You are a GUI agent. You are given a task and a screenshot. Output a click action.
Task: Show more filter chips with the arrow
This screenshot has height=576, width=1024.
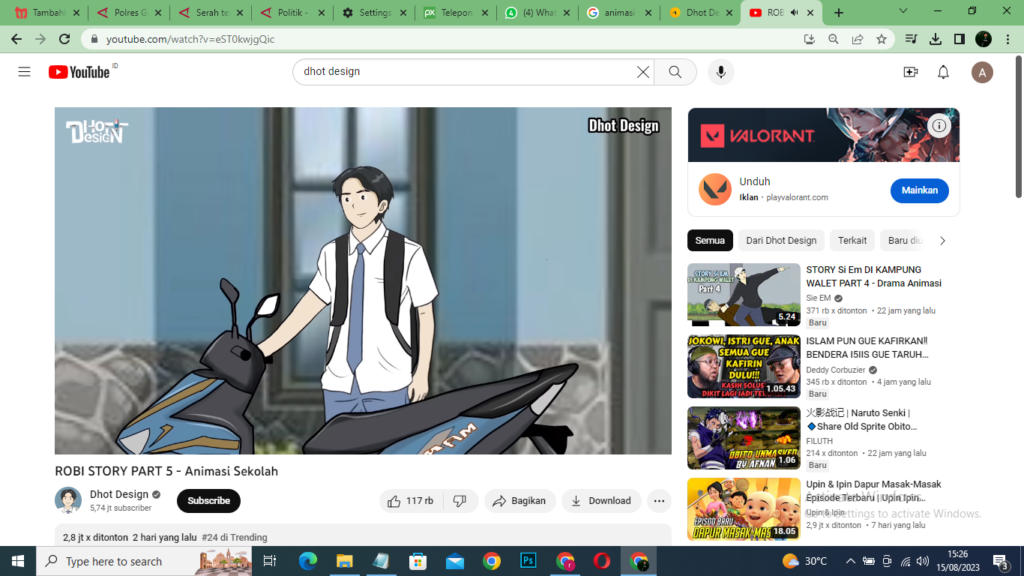942,240
